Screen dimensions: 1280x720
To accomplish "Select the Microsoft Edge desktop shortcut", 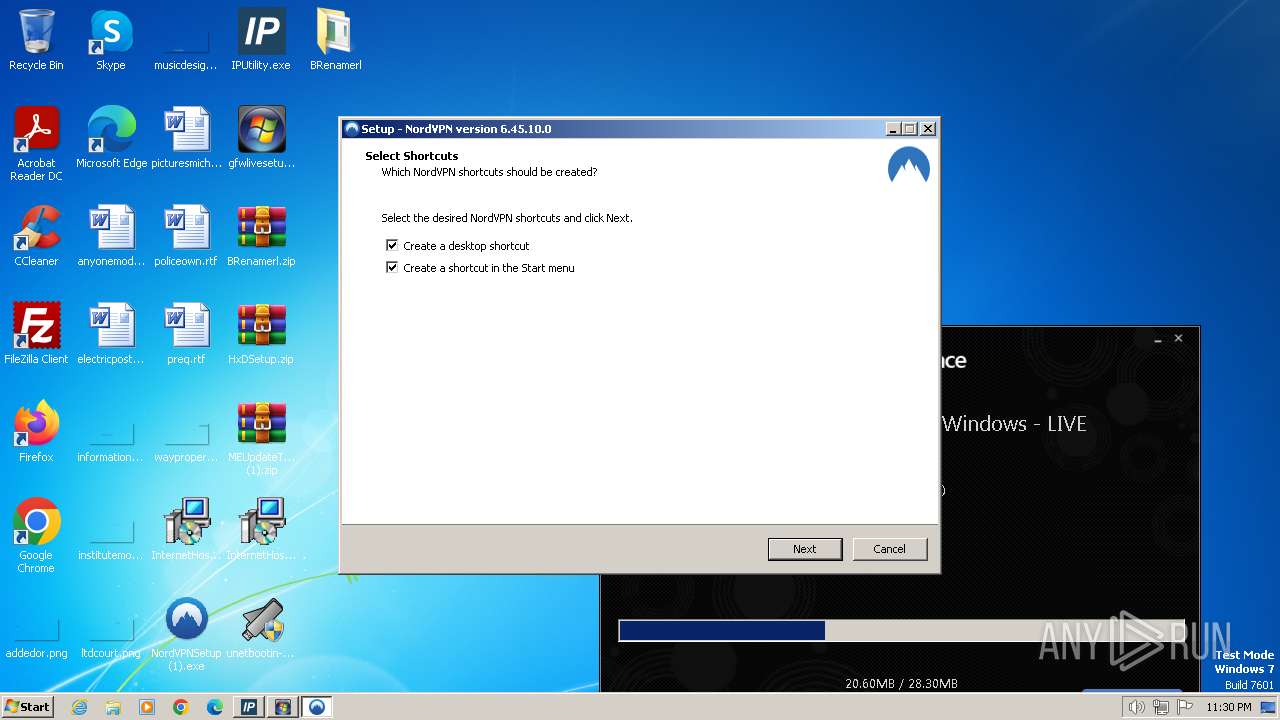I will (111, 138).
